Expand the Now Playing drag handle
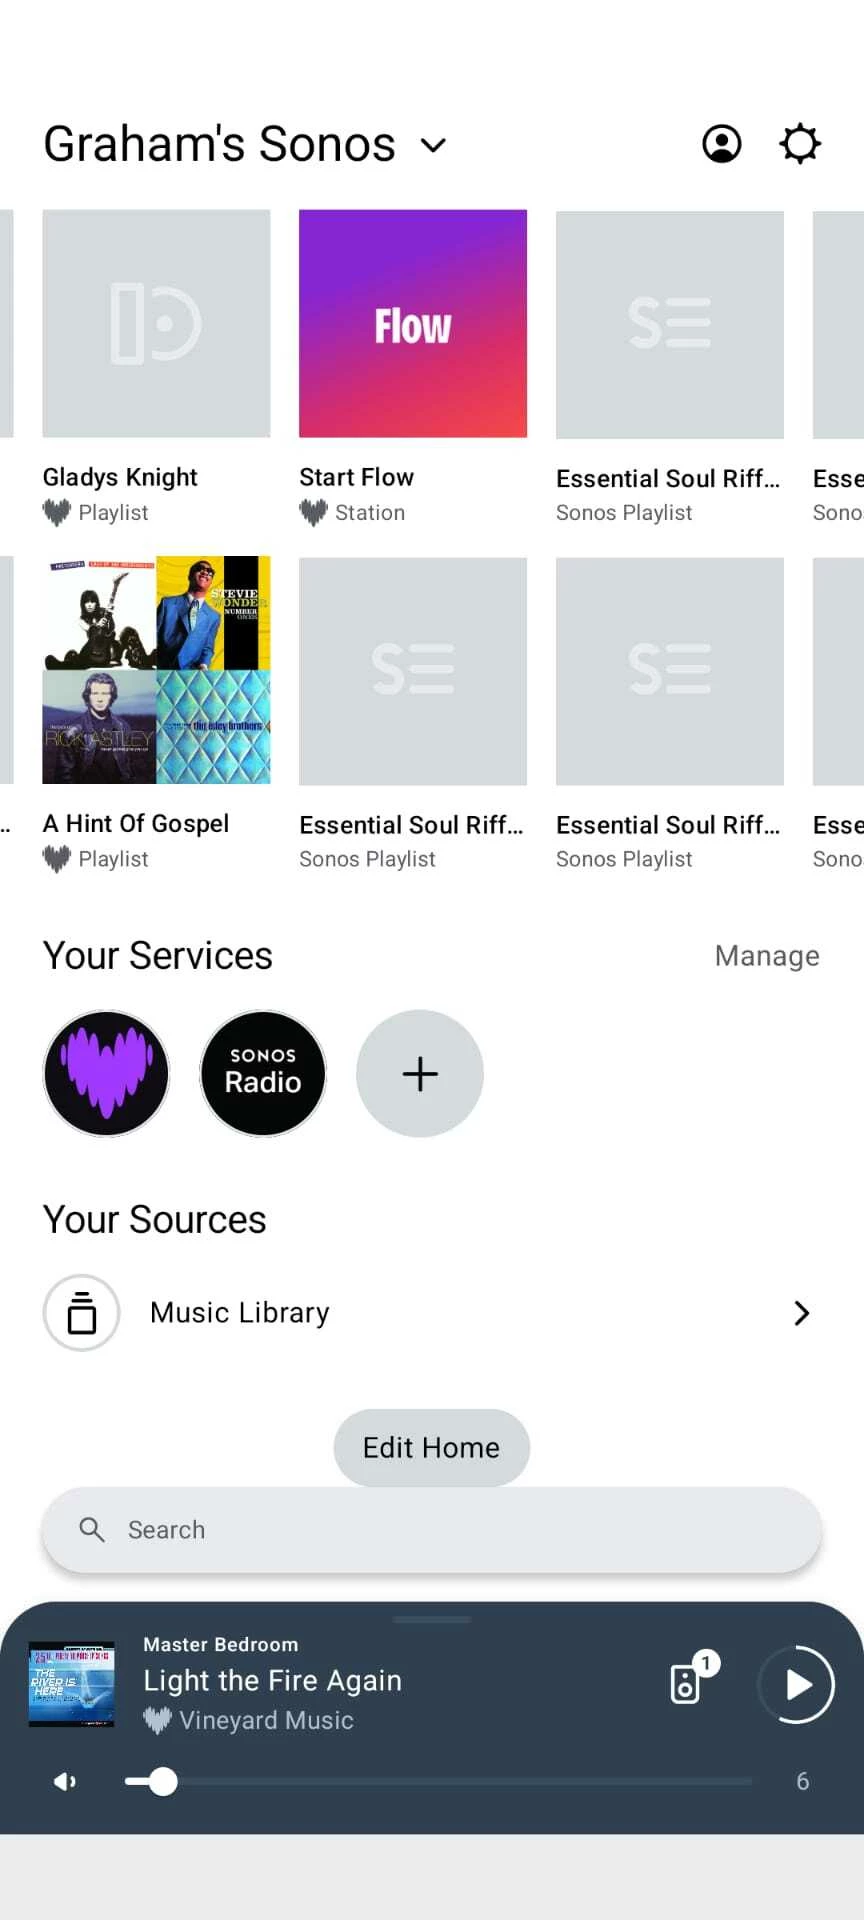864x1920 pixels. [x=432, y=1619]
